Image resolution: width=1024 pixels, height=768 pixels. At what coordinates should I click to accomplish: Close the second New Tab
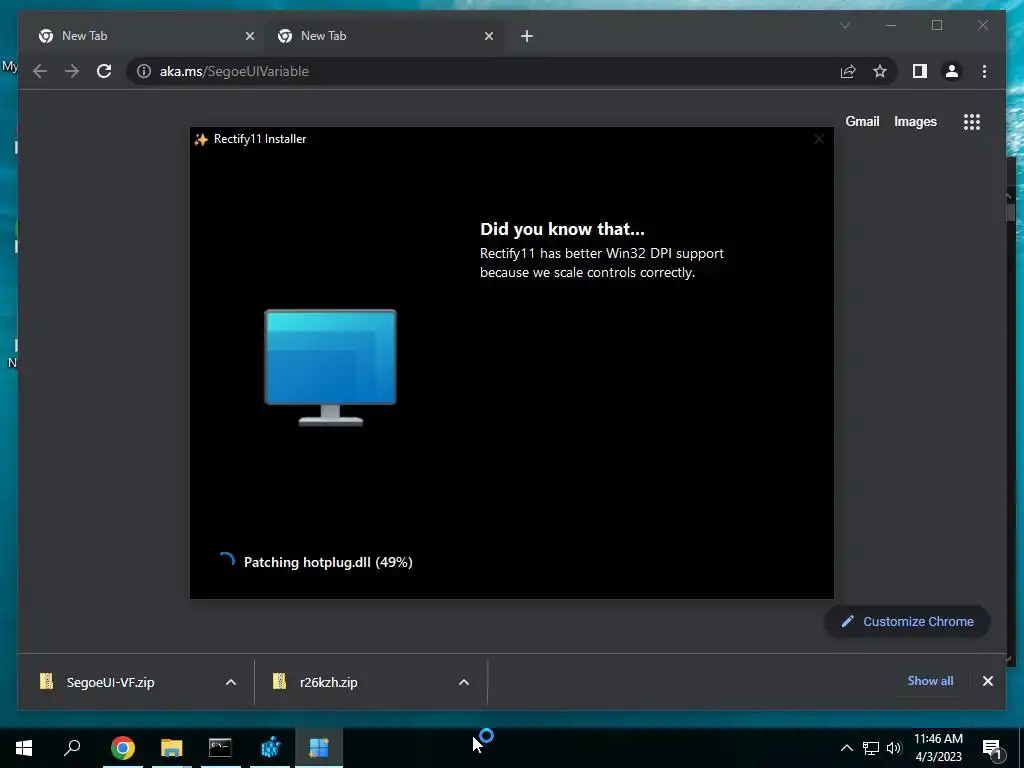point(488,36)
